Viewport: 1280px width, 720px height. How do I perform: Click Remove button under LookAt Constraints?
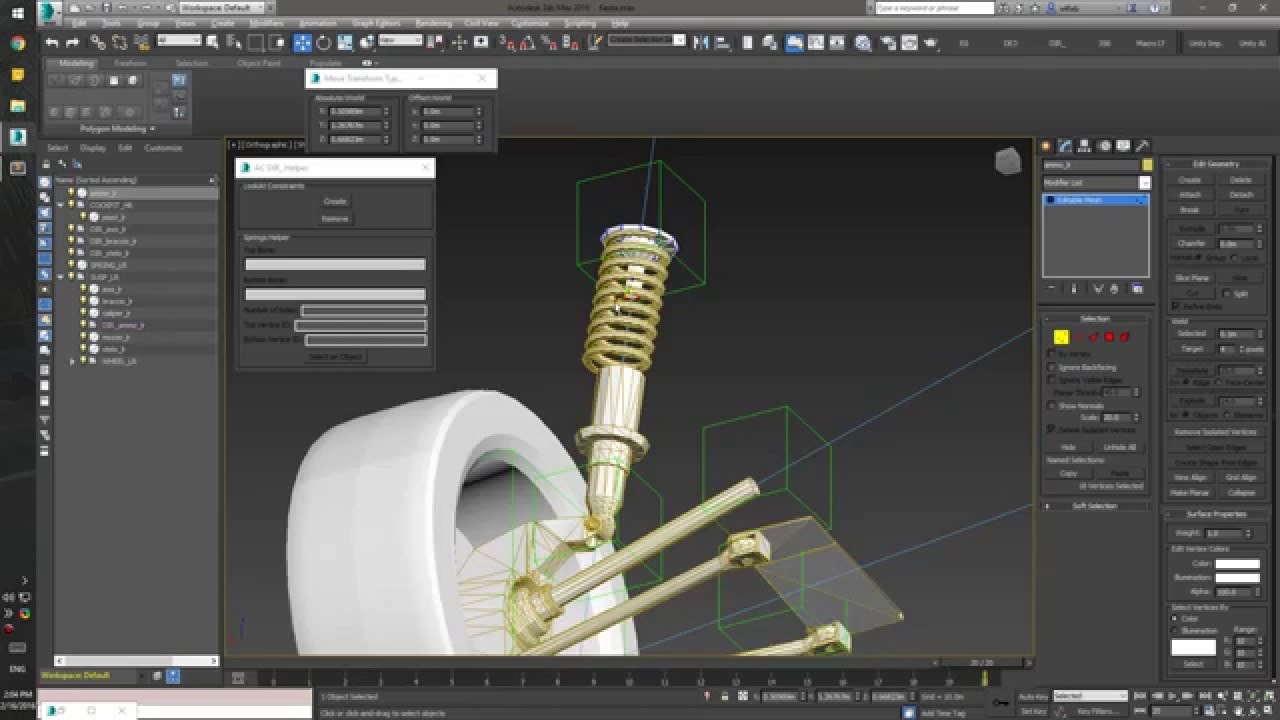tap(335, 218)
